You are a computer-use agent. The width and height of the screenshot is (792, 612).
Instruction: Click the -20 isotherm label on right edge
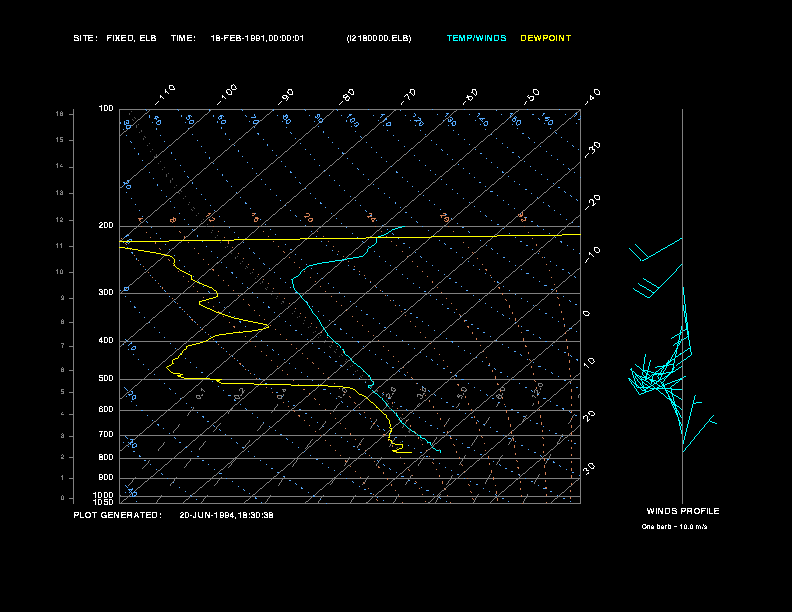pos(592,202)
